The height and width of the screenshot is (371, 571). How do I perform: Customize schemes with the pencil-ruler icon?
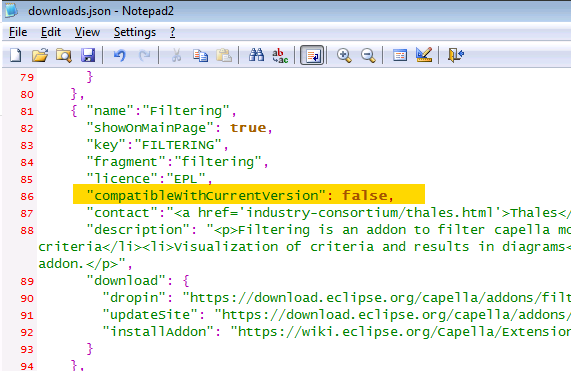pos(424,55)
